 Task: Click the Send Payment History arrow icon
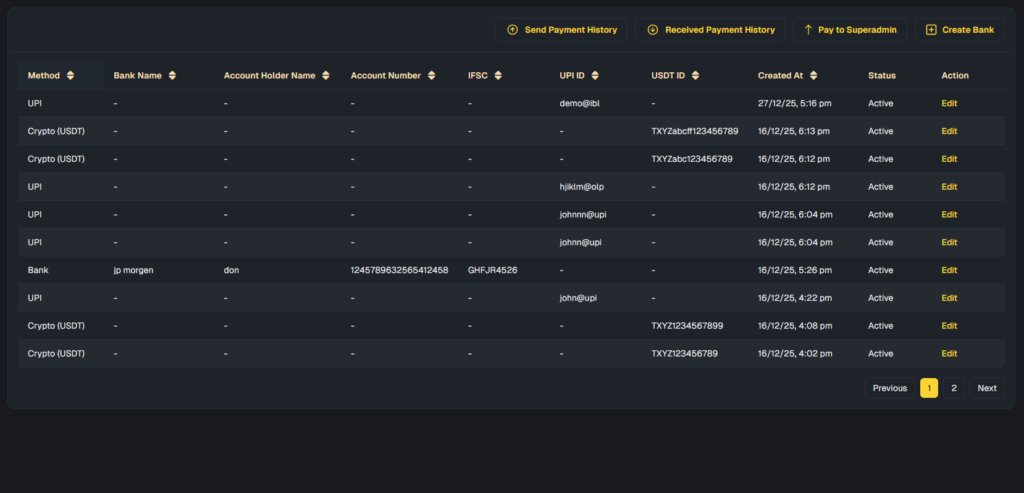(x=513, y=30)
